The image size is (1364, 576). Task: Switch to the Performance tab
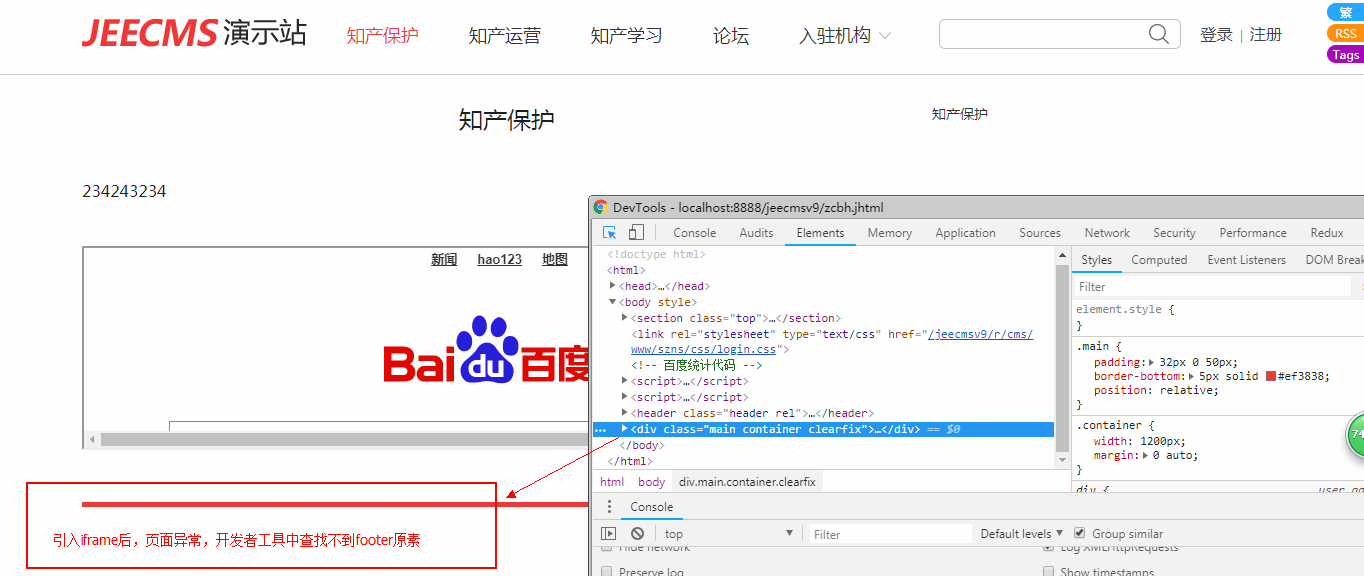[x=1253, y=233]
